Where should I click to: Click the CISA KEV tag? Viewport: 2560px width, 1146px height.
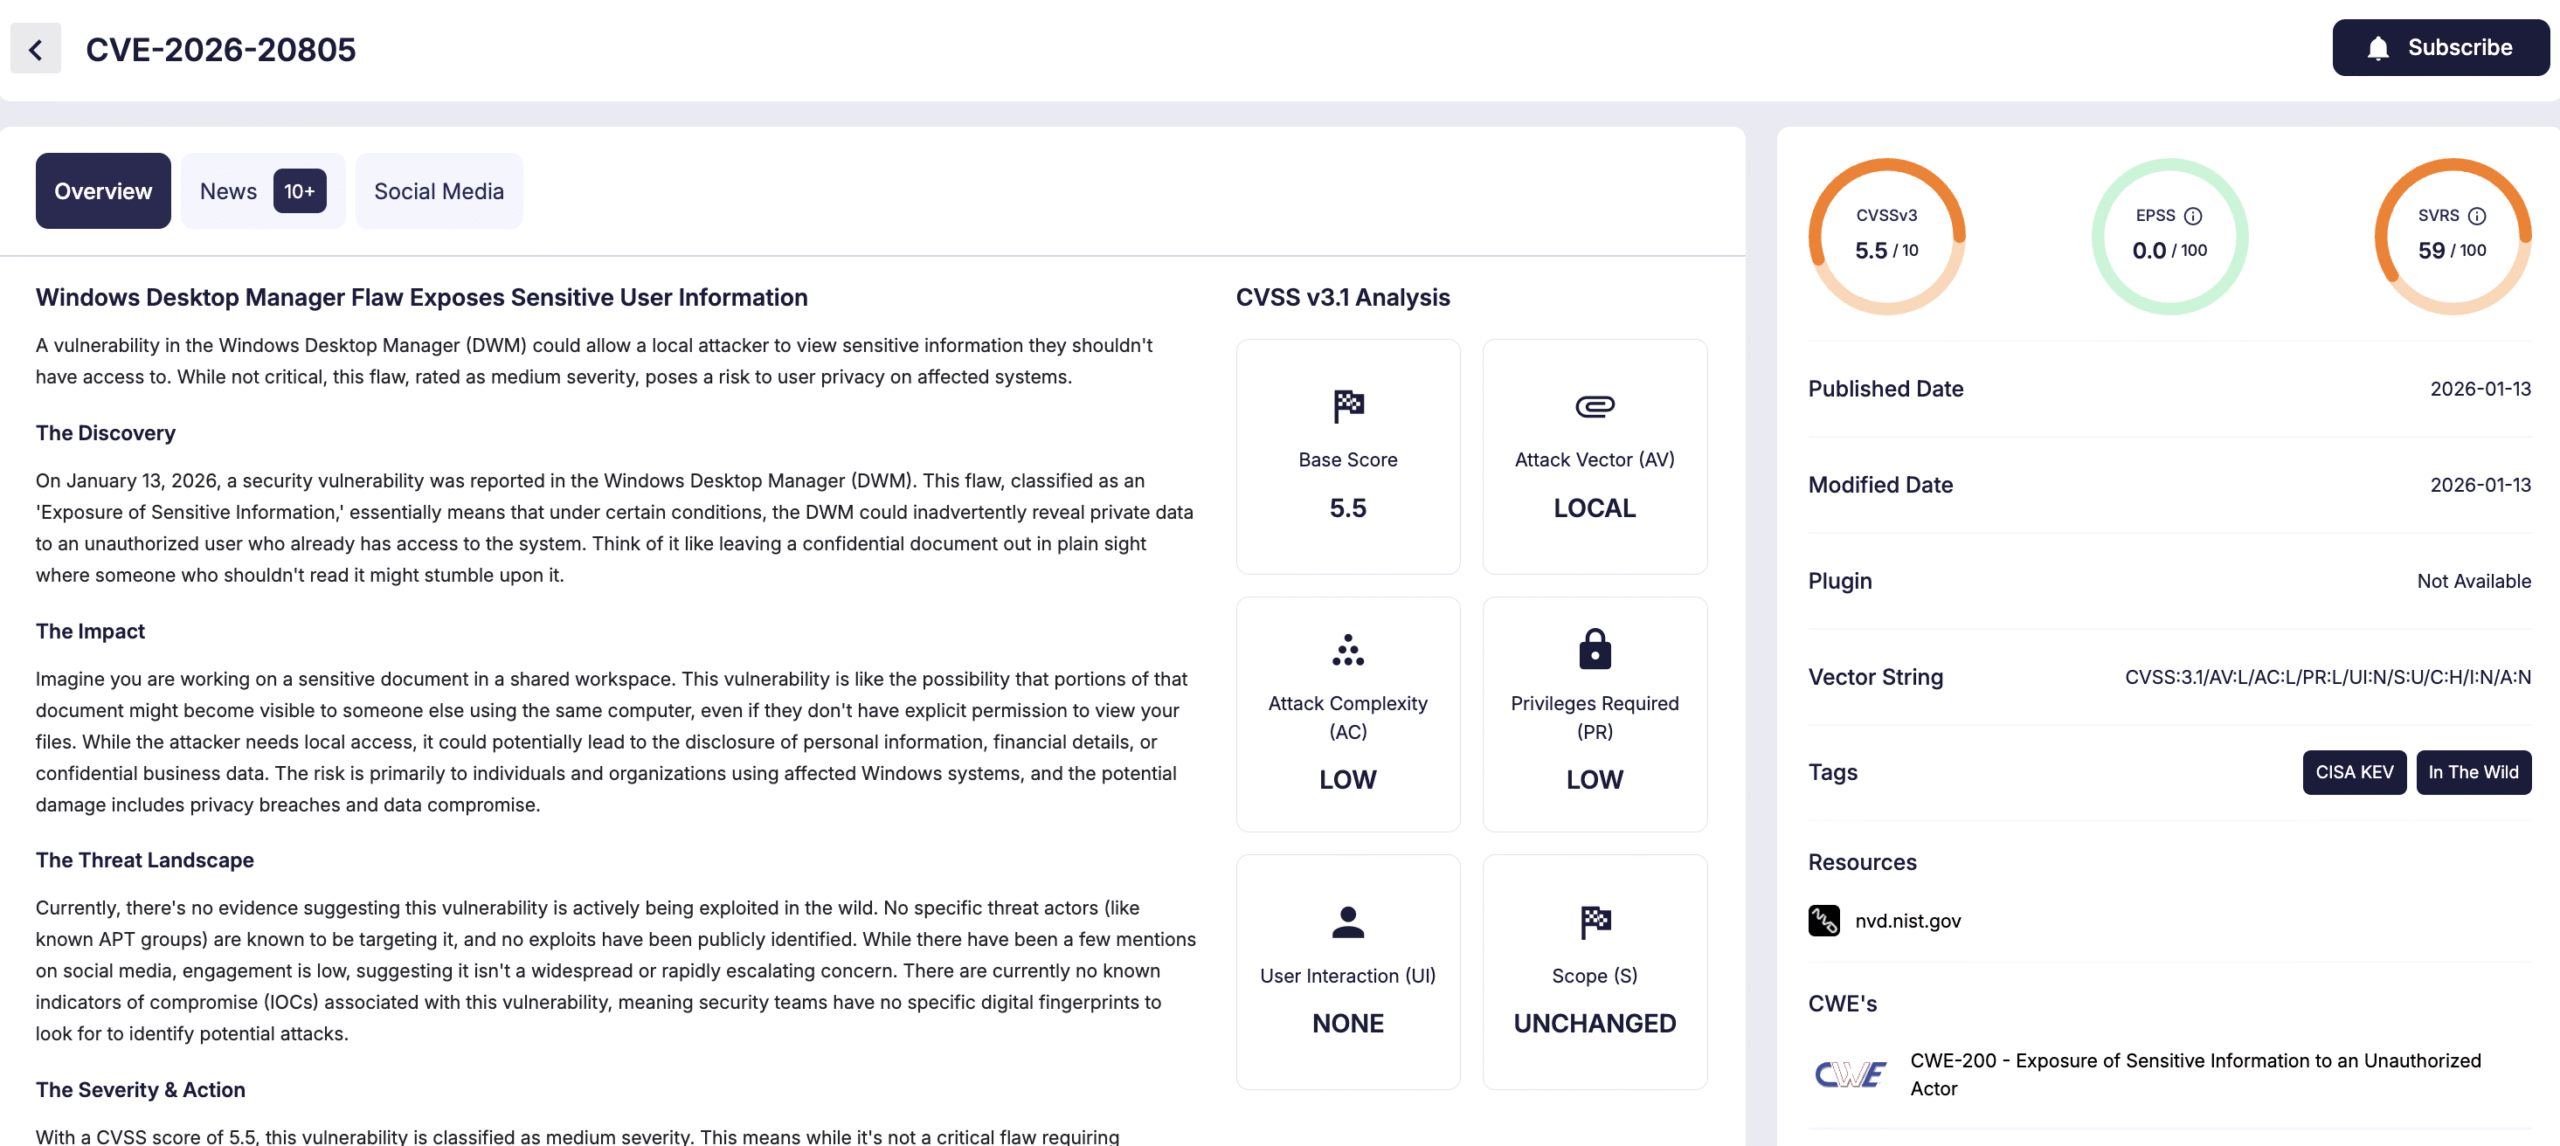click(2354, 772)
